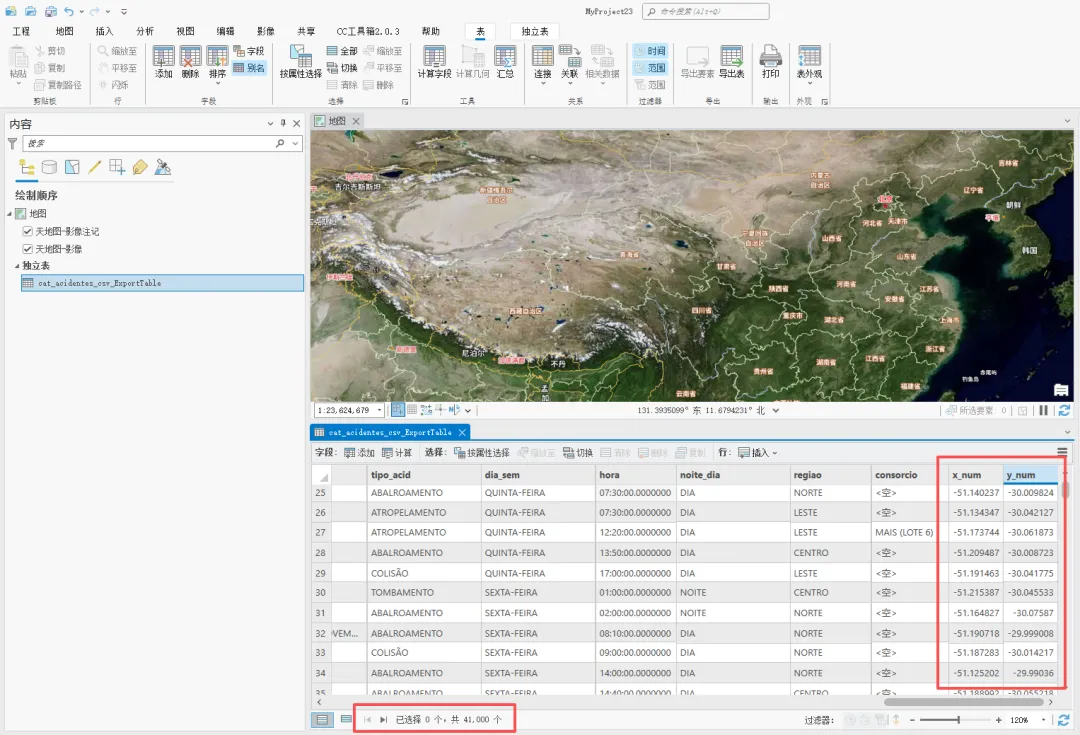Click the 导出表 export table icon
The height and width of the screenshot is (735, 1080).
(731, 62)
